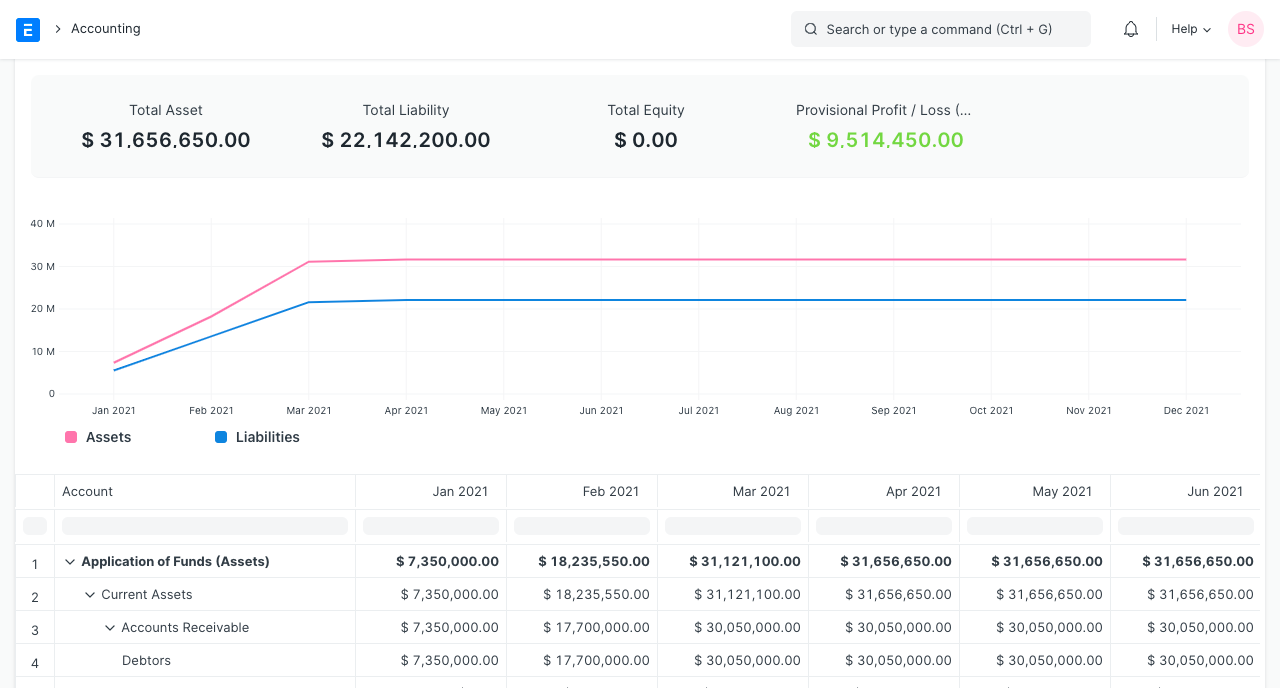
Task: Collapse the Application of Funds (Assets) row
Action: tap(70, 562)
